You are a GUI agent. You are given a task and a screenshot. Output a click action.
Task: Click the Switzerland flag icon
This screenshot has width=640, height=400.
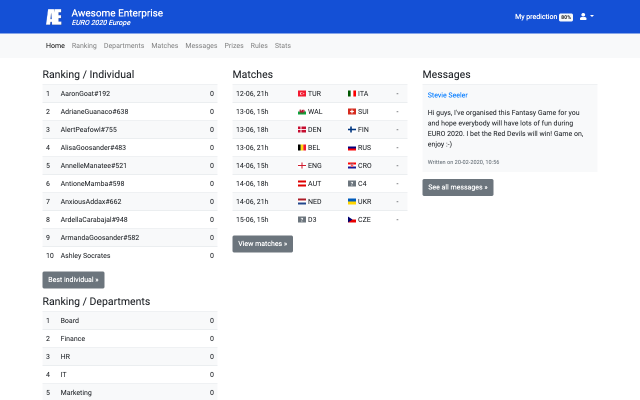(x=351, y=111)
